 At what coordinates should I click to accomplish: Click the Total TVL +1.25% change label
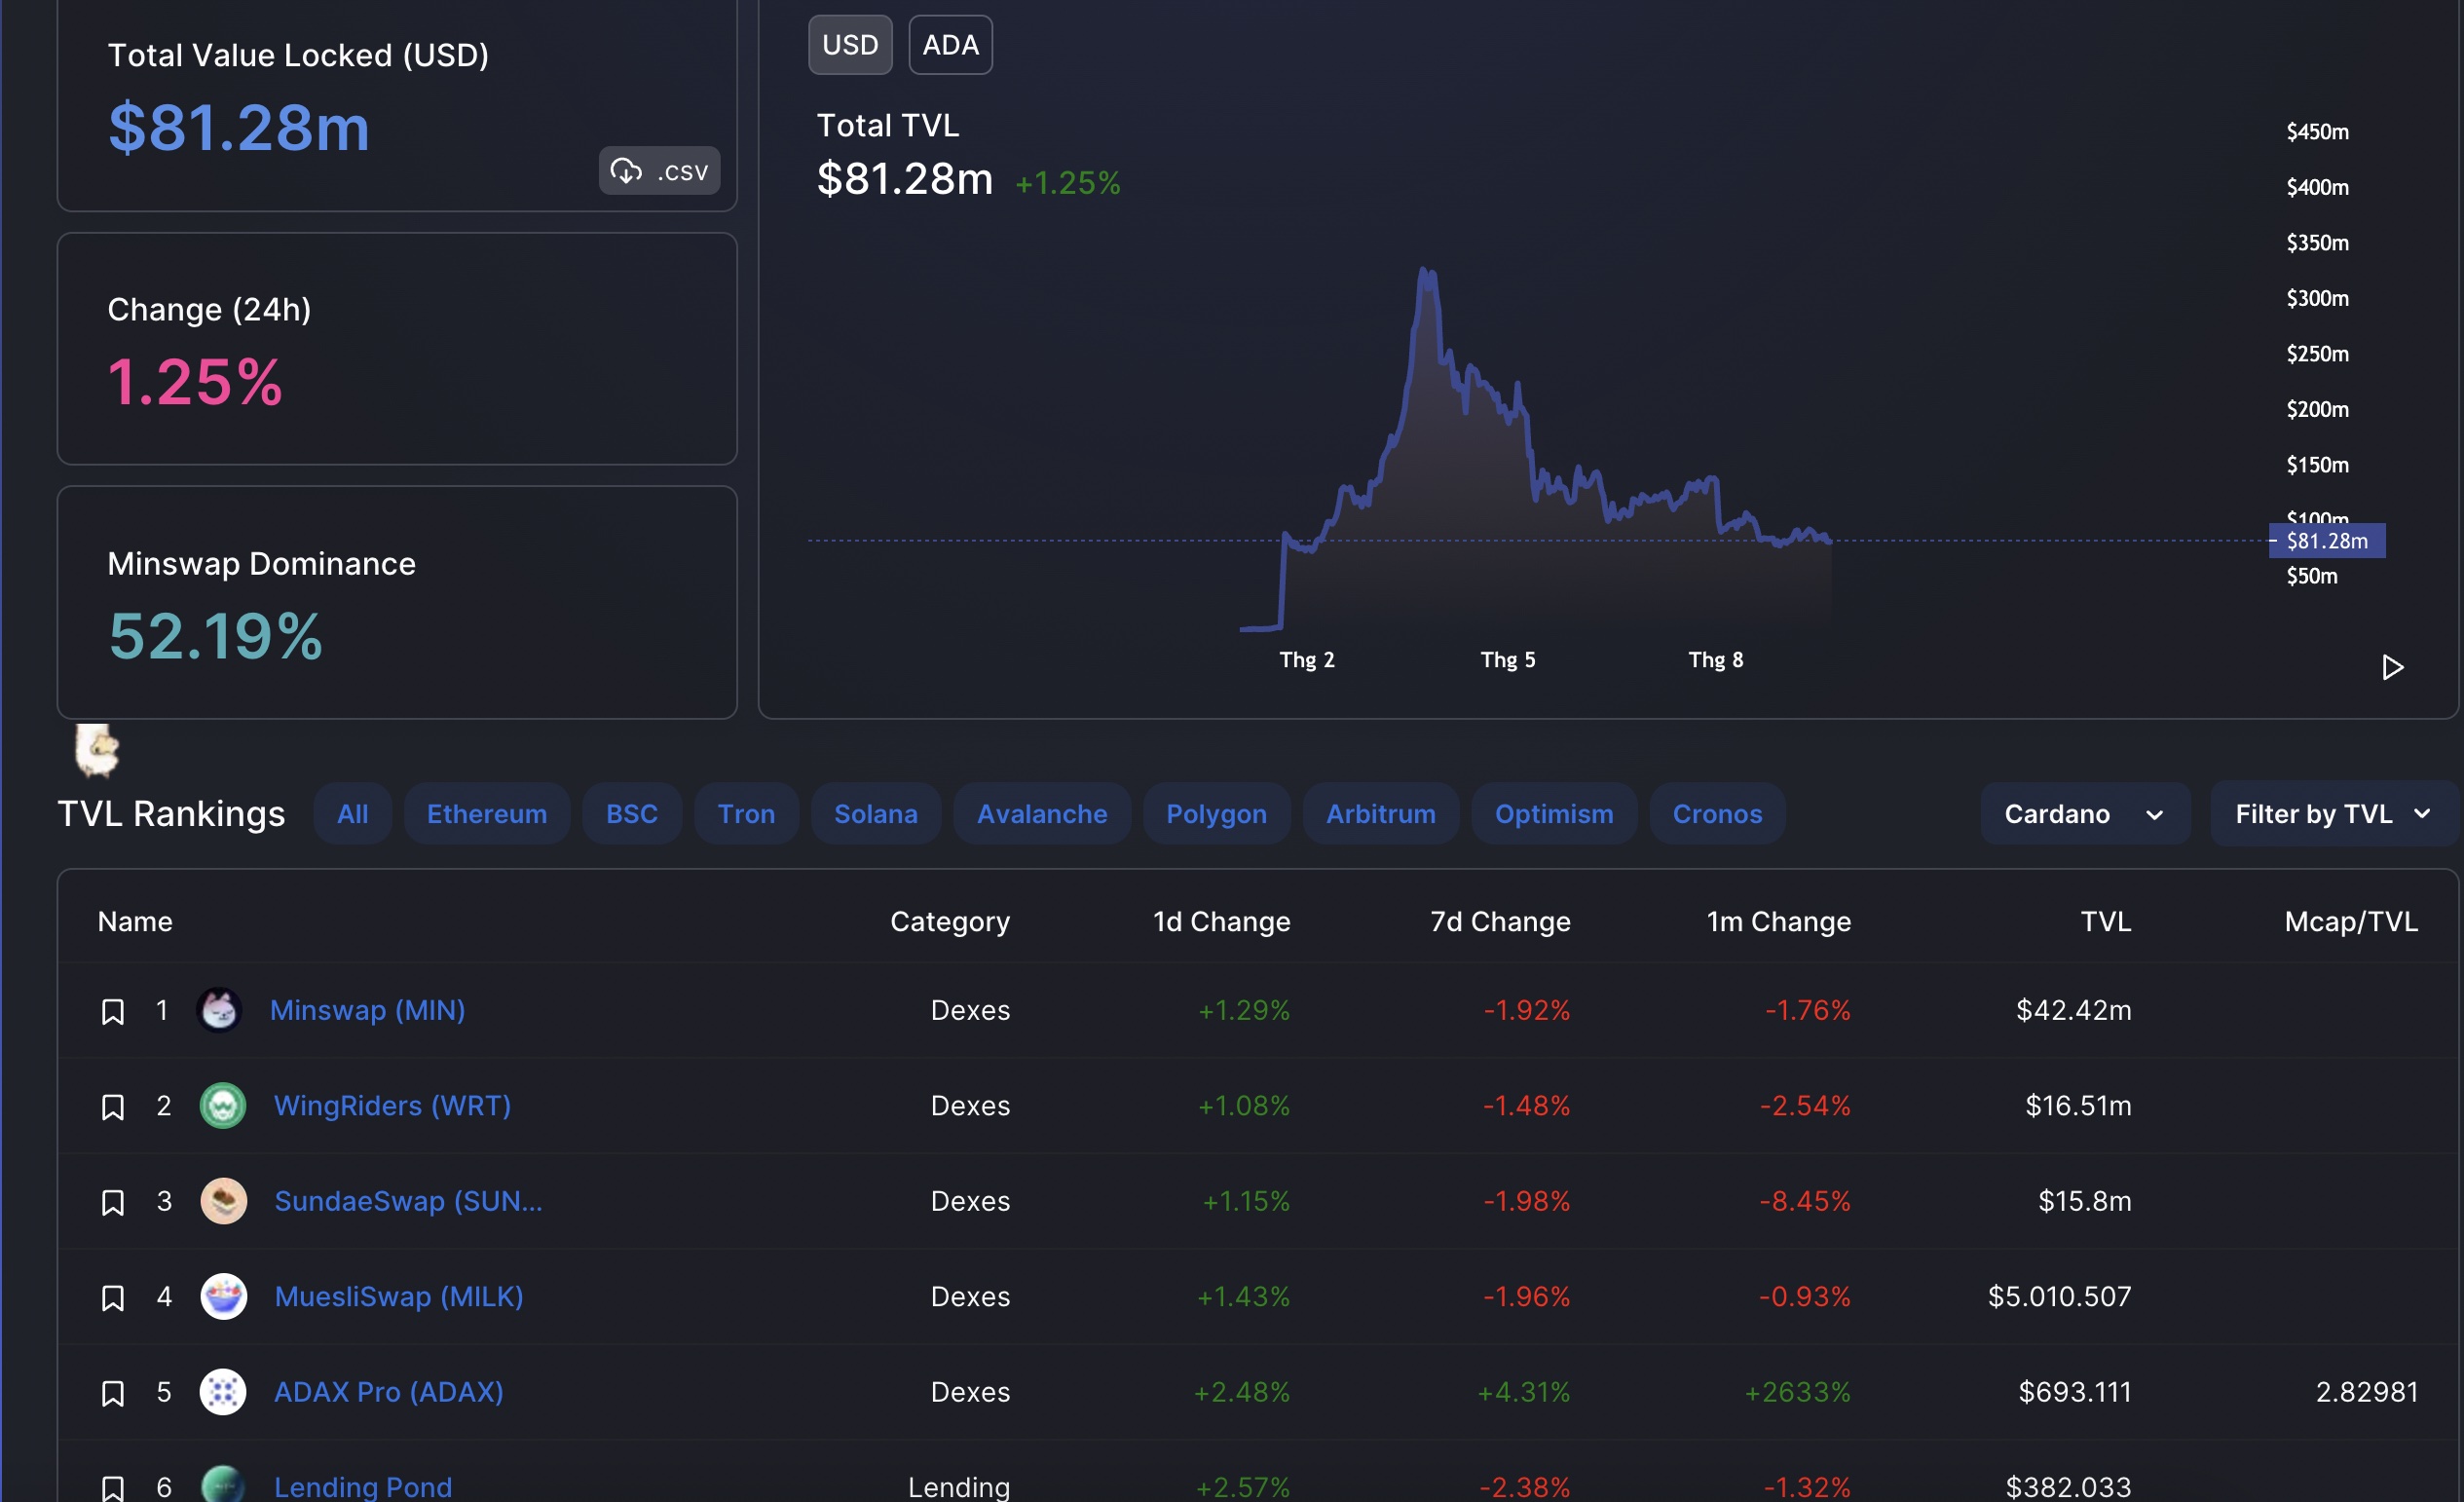(x=1068, y=183)
